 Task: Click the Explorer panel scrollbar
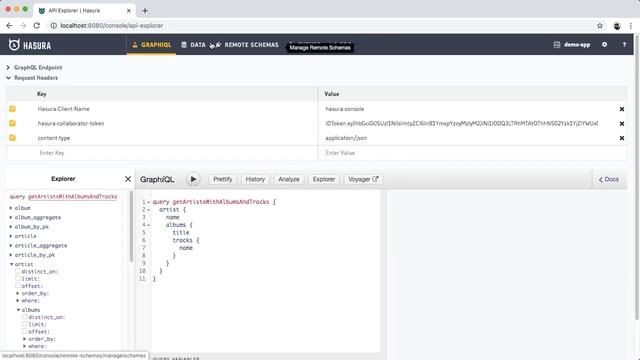tap(131, 227)
